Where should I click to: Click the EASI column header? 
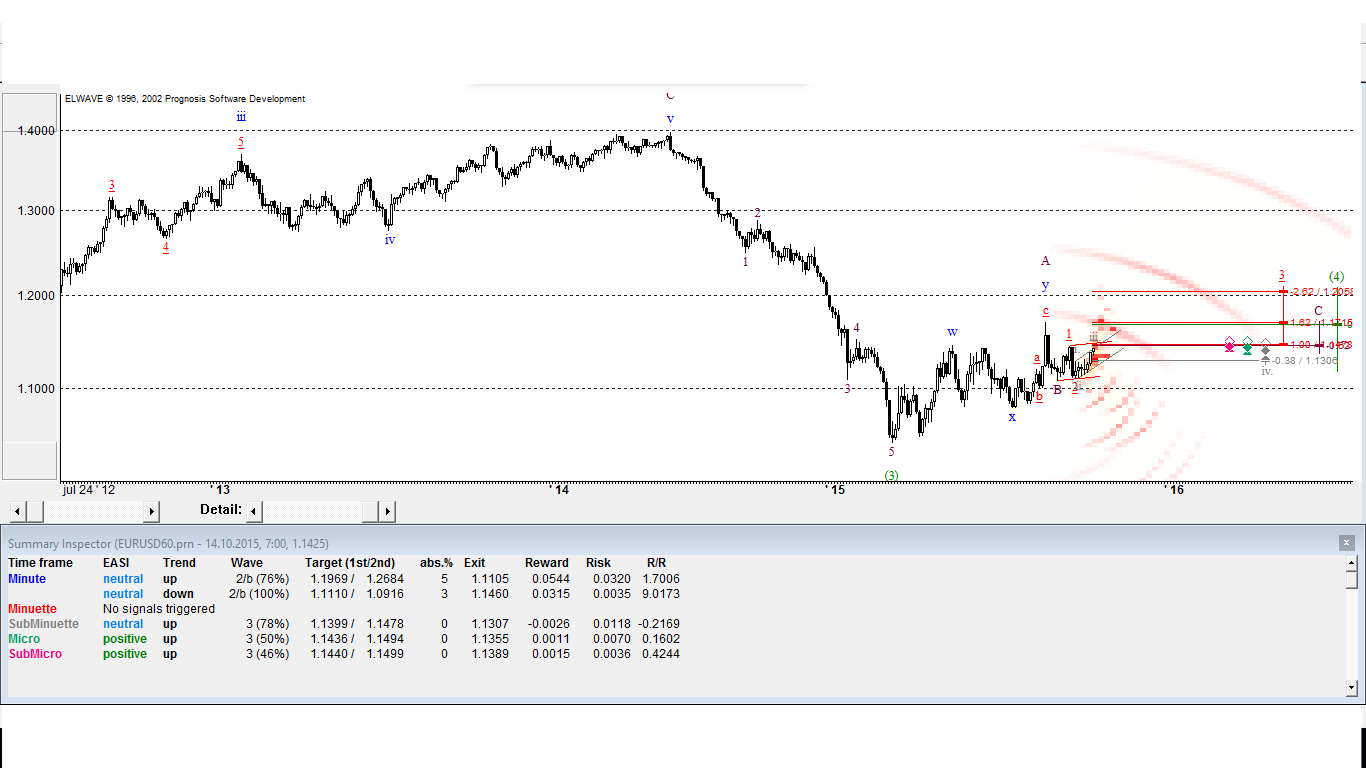pos(117,563)
